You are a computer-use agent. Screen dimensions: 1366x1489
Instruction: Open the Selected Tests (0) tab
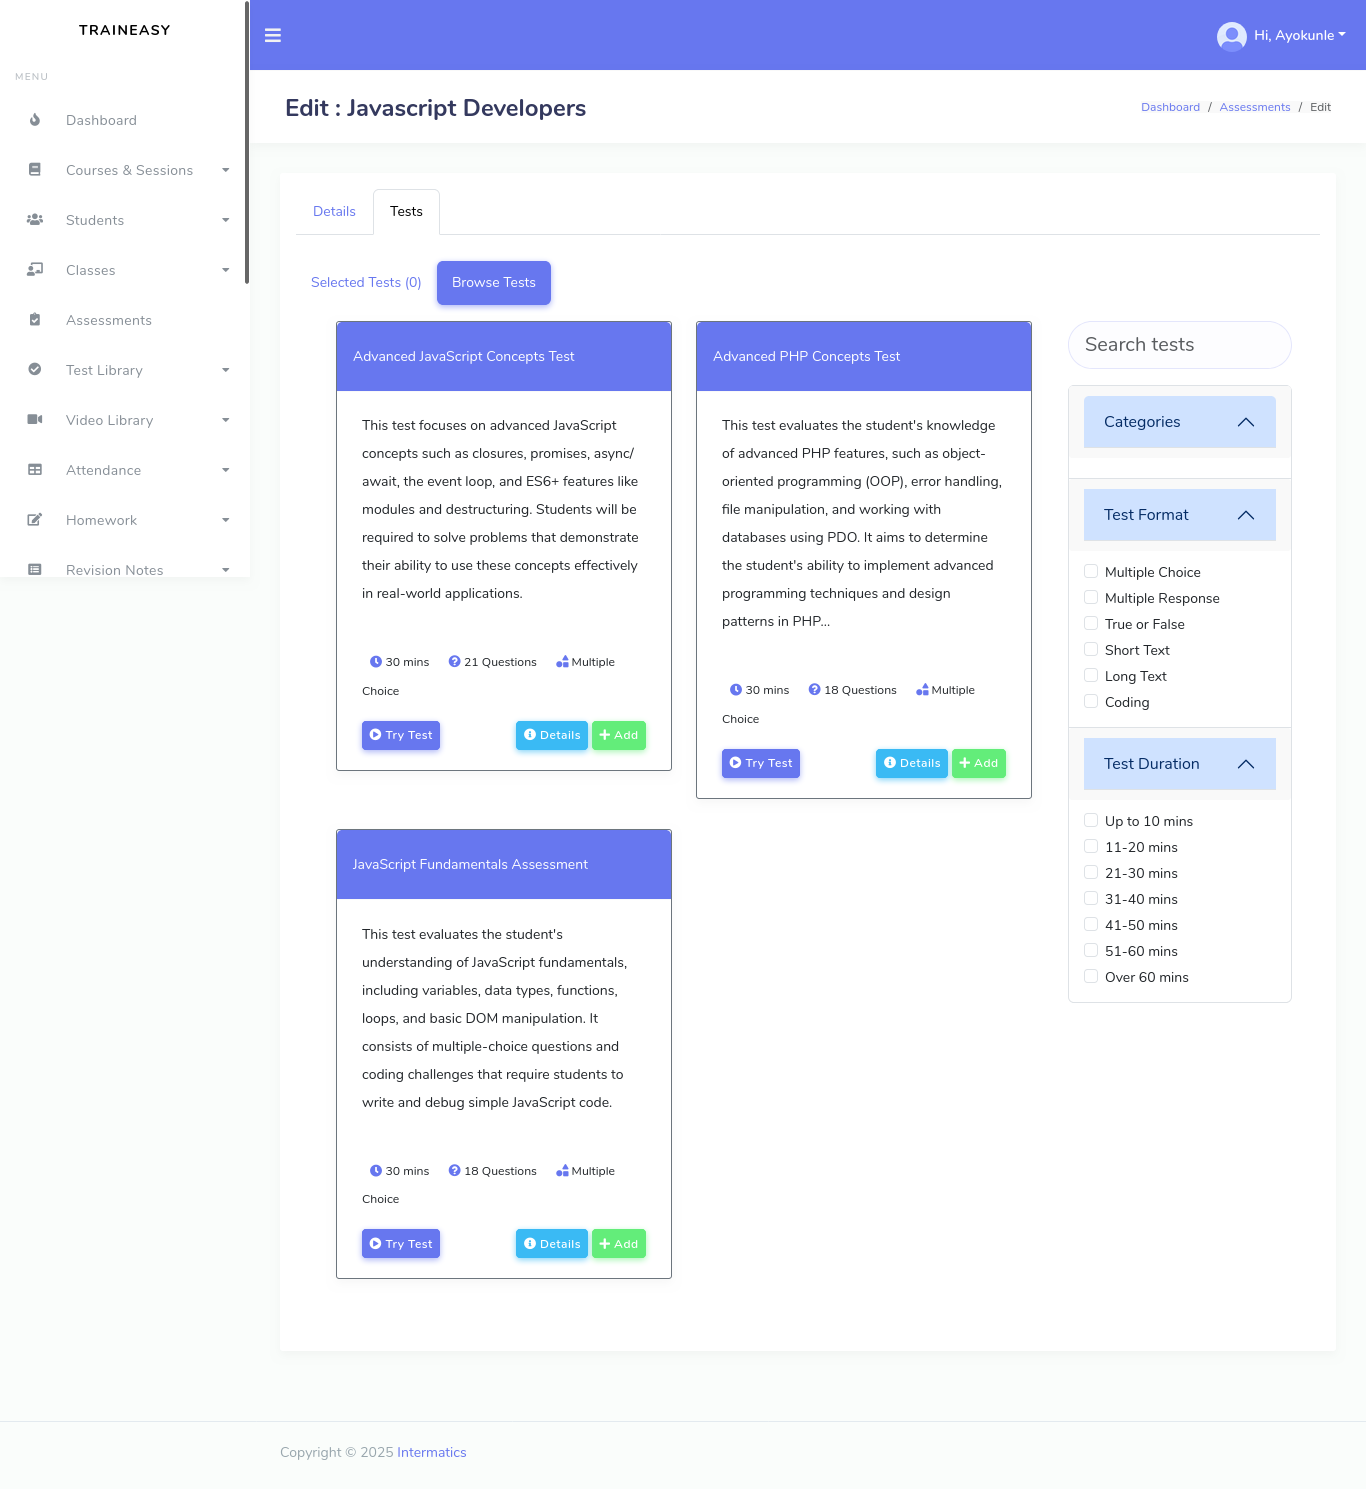coord(366,283)
